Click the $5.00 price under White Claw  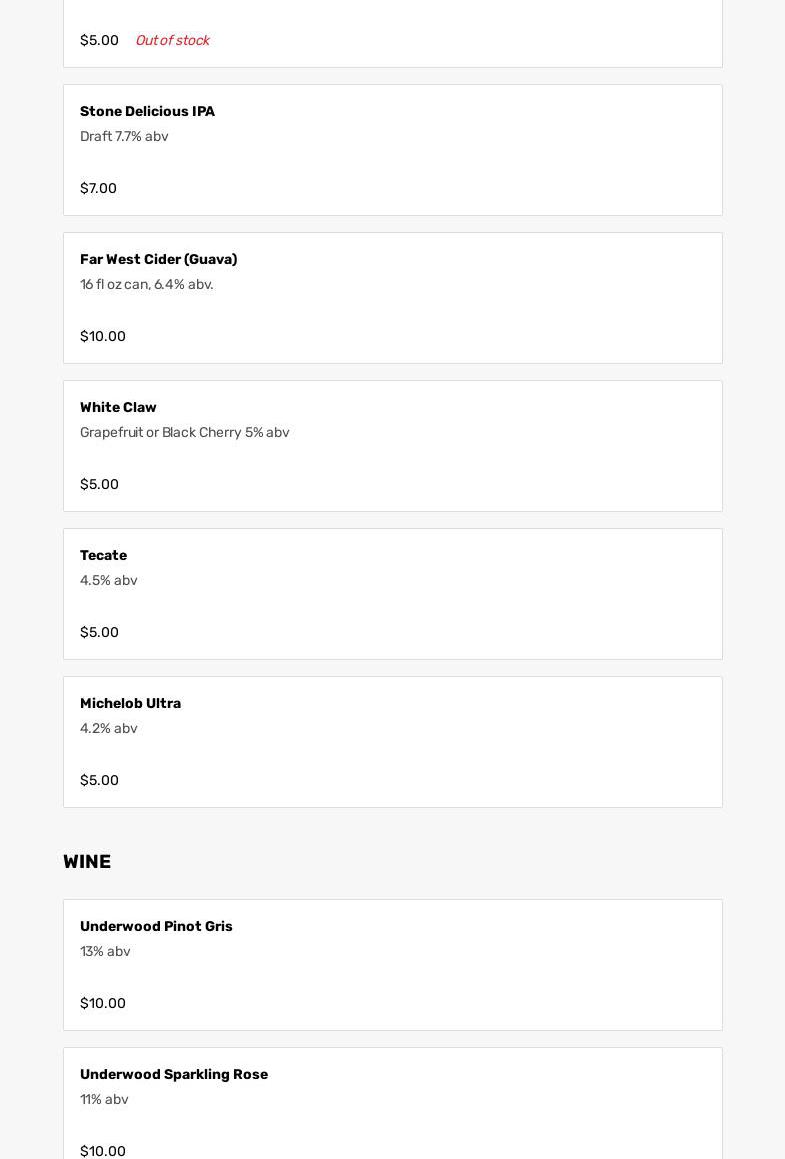[99, 484]
